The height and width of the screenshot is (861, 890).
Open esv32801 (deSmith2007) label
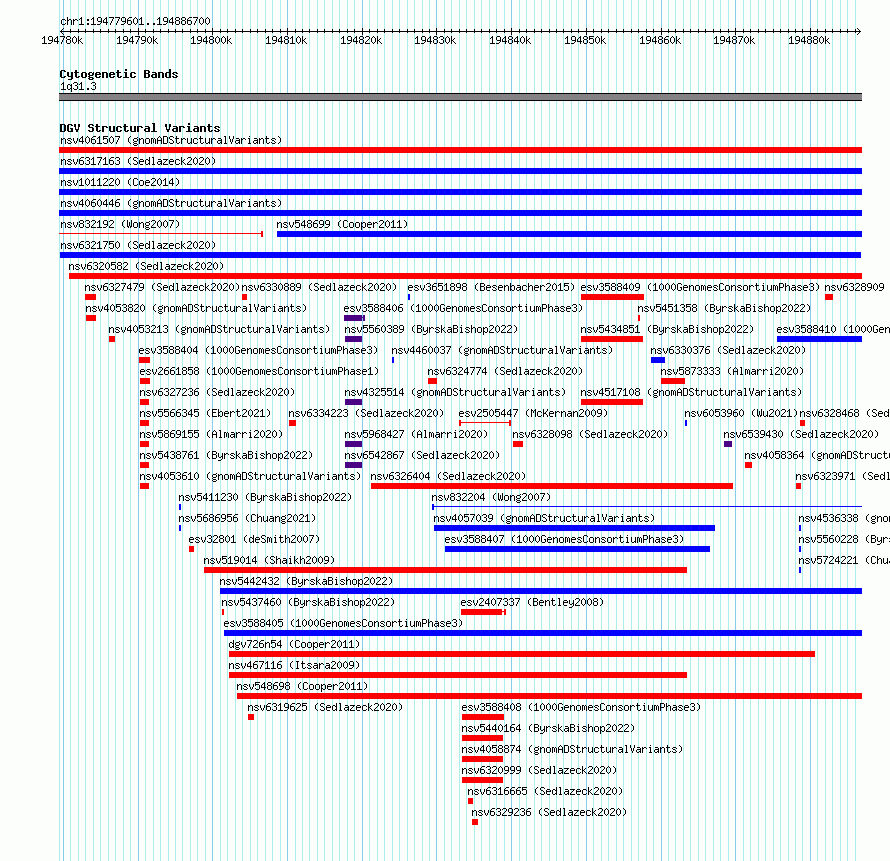[x=254, y=539]
